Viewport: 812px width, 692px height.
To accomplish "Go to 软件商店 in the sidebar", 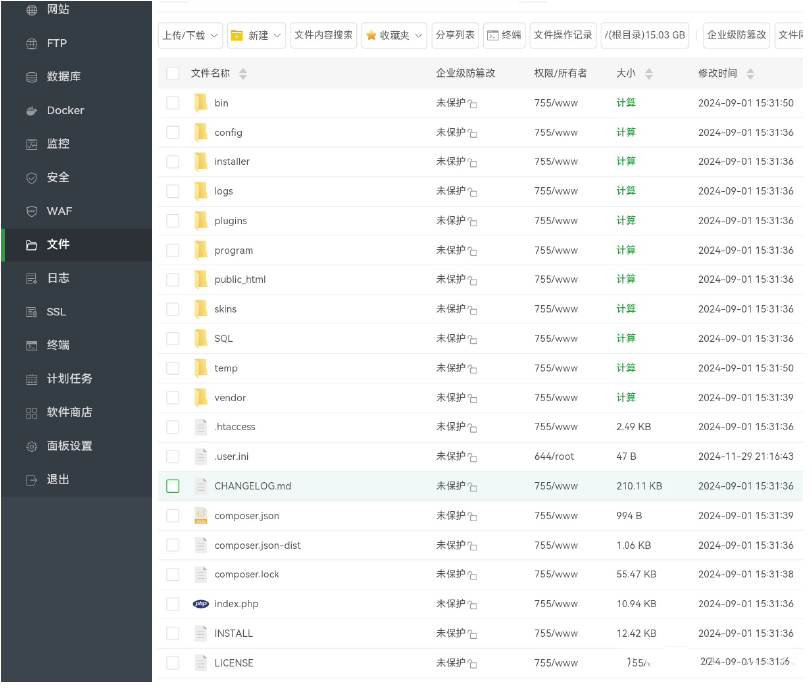I will point(69,412).
